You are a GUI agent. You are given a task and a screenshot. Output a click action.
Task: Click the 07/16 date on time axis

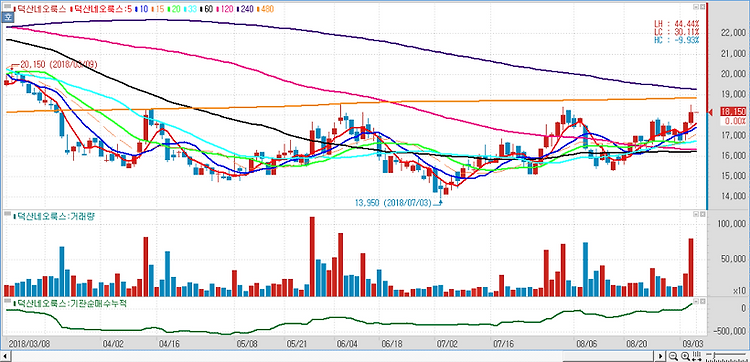click(504, 344)
